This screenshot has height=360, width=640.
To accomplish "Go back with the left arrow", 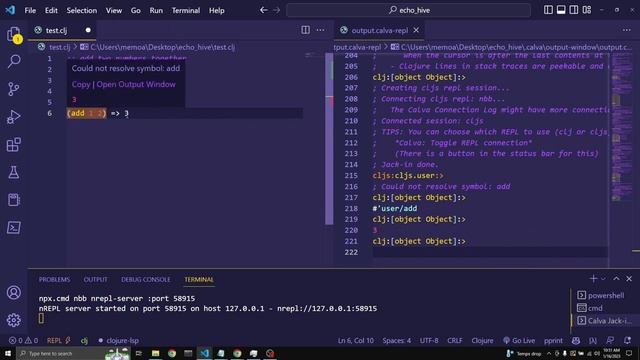I will (x=264, y=10).
